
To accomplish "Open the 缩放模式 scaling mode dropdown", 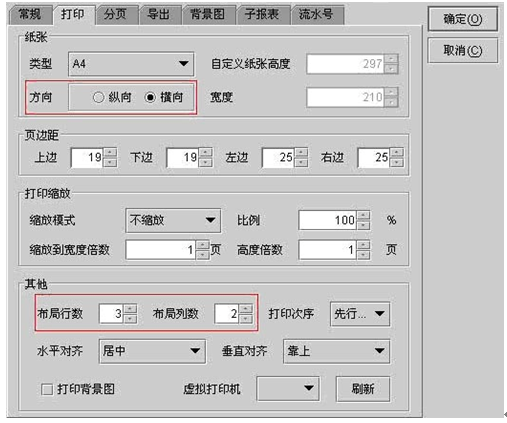I will tap(173, 220).
